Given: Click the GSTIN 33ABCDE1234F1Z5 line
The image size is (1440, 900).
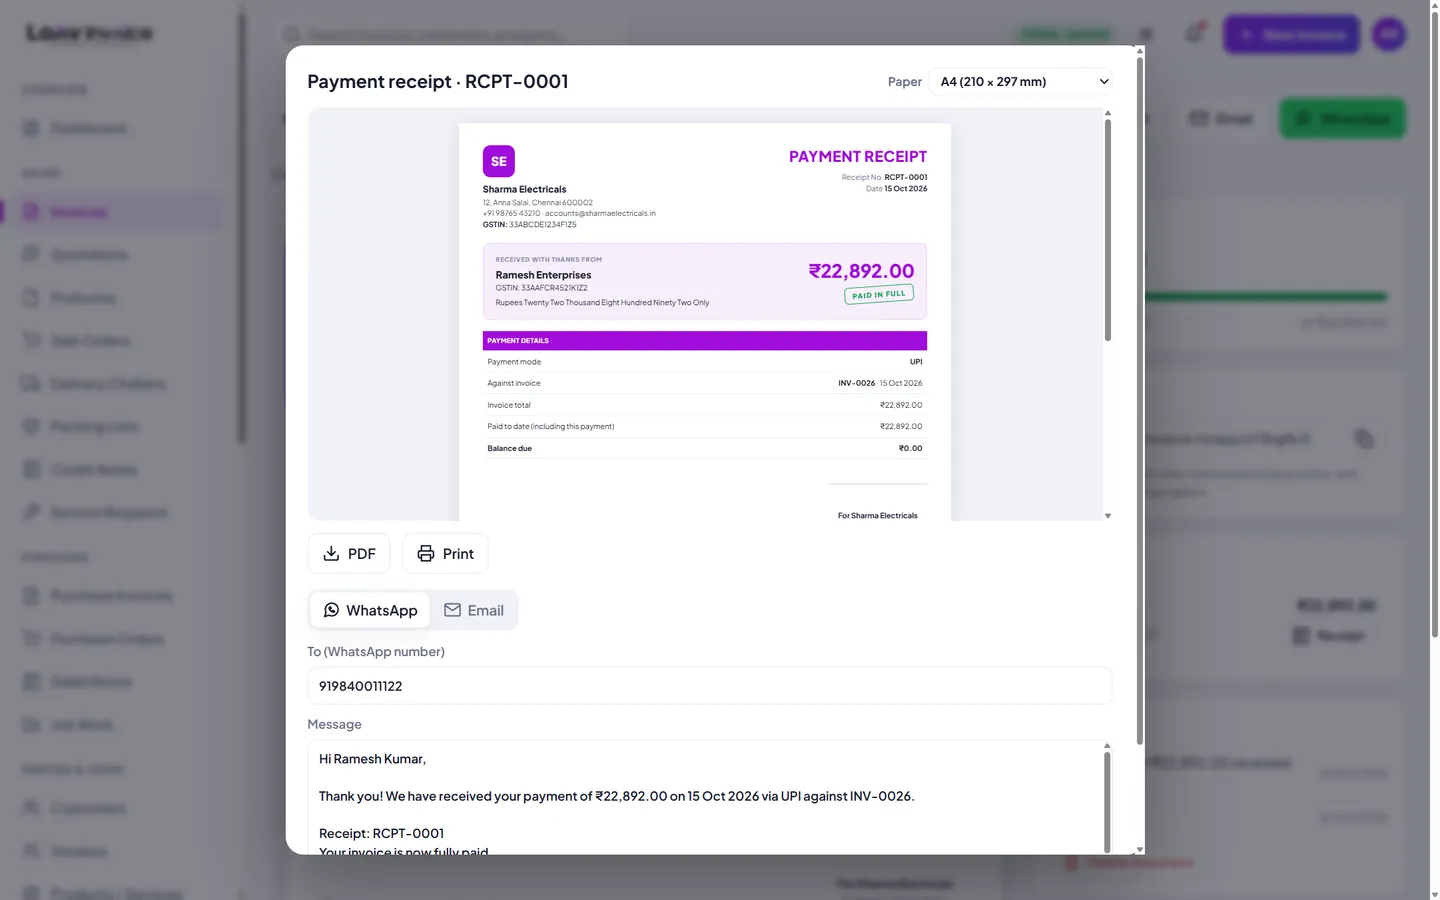Looking at the screenshot, I should point(530,225).
